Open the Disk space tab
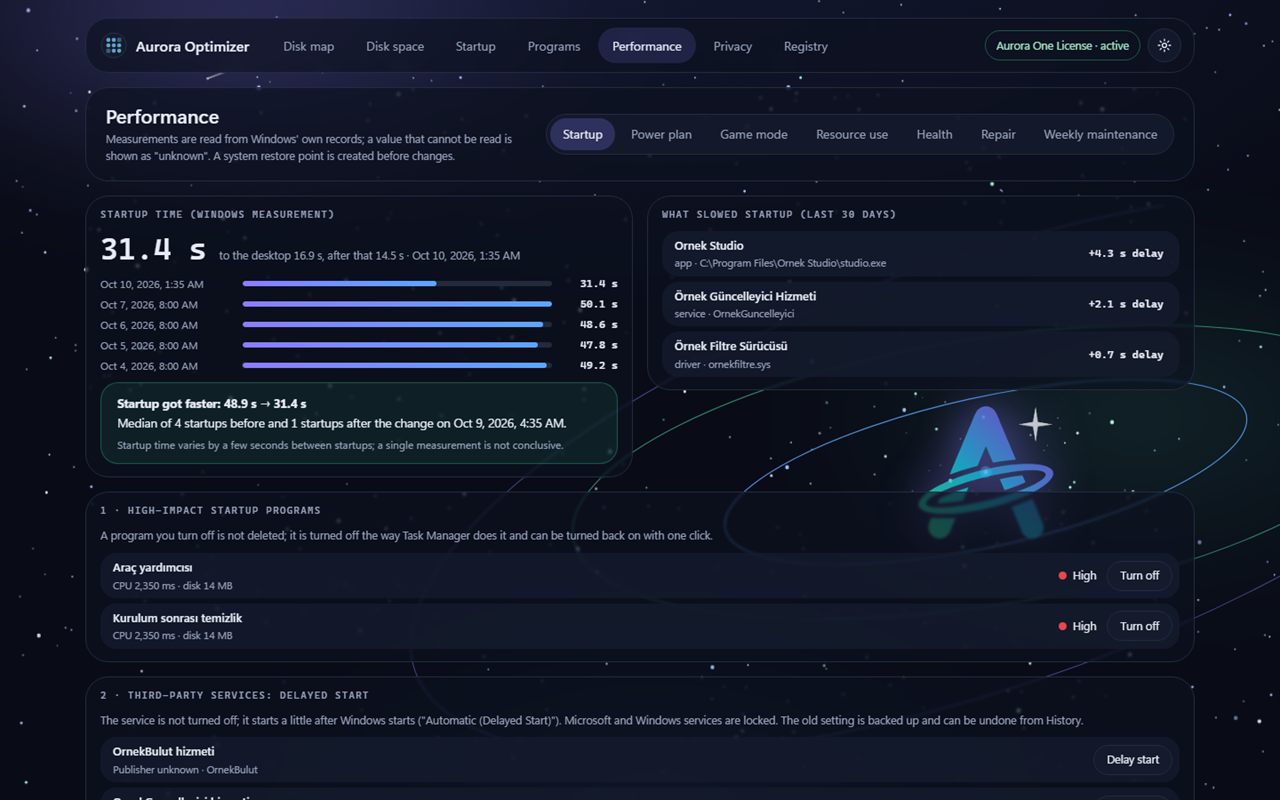This screenshot has height=800, width=1280. coord(395,46)
